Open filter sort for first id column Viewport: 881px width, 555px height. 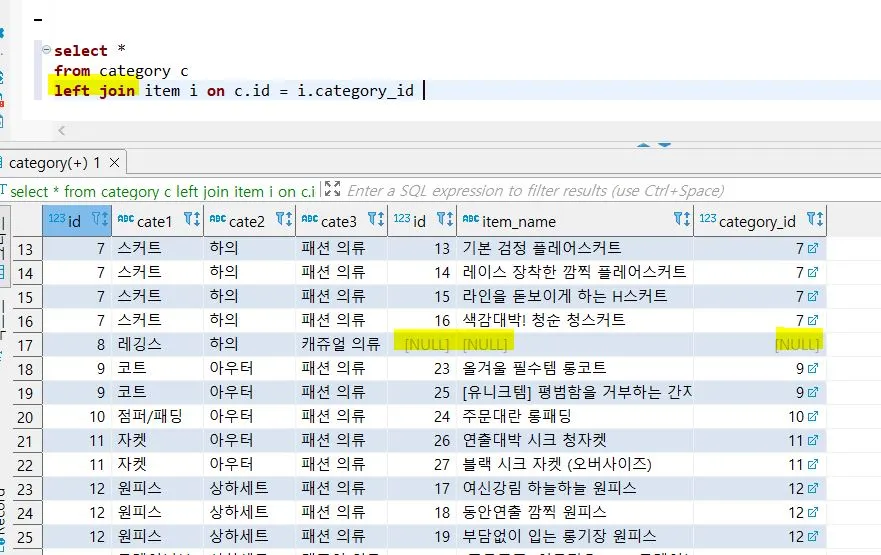coord(99,219)
